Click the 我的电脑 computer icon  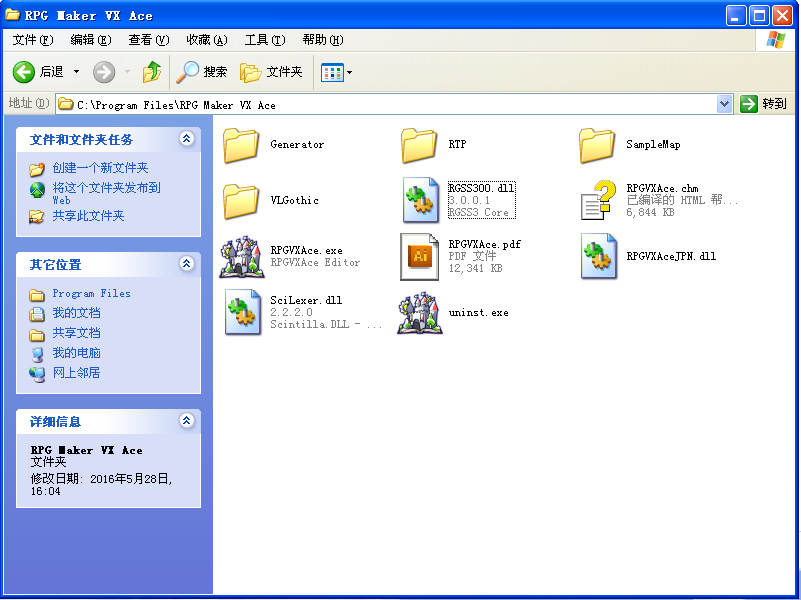[37, 354]
